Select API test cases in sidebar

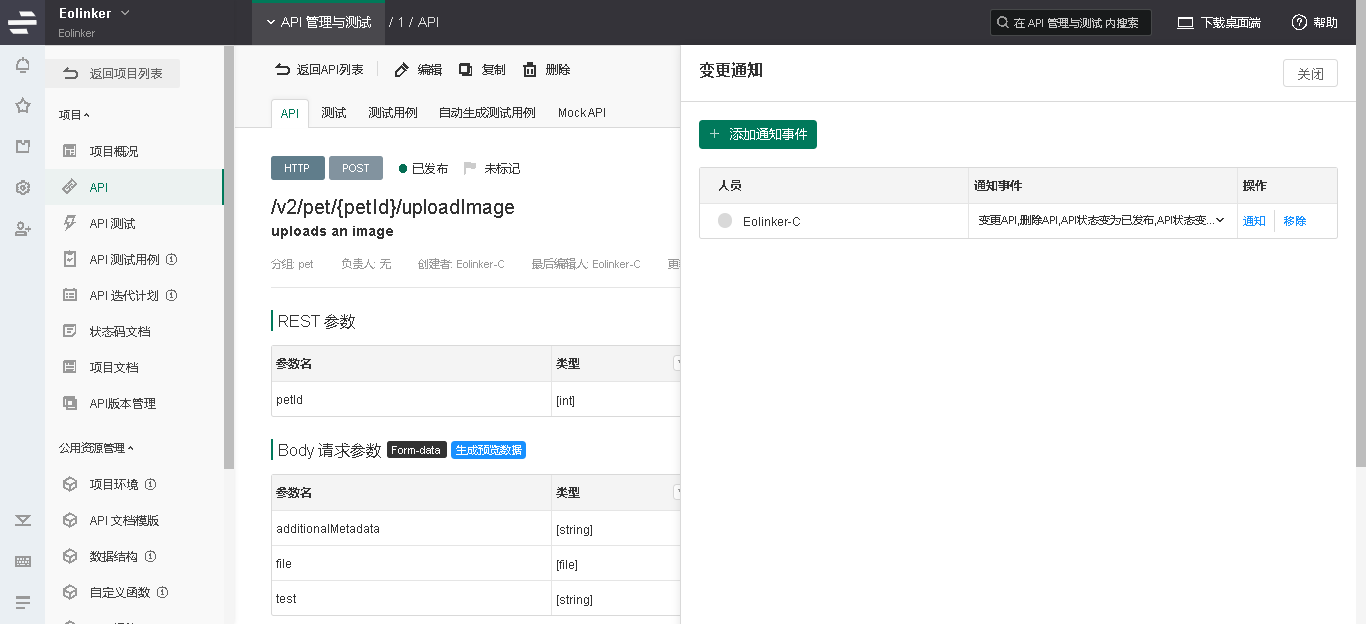pyautogui.click(x=124, y=260)
